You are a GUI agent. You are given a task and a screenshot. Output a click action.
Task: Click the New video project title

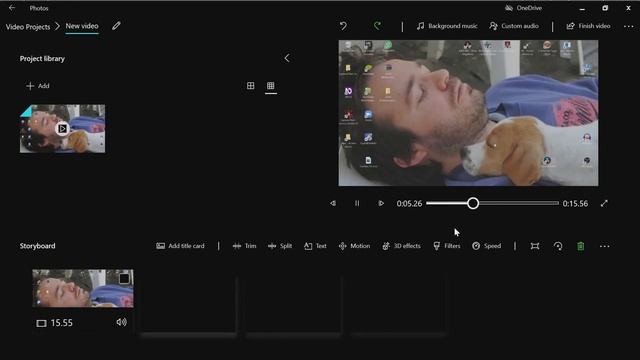82,26
